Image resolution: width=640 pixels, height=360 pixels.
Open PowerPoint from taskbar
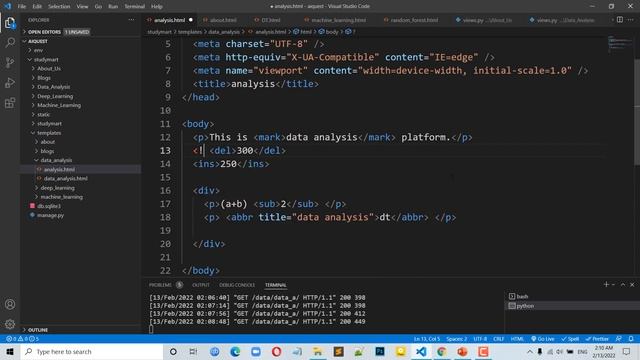pos(462,351)
